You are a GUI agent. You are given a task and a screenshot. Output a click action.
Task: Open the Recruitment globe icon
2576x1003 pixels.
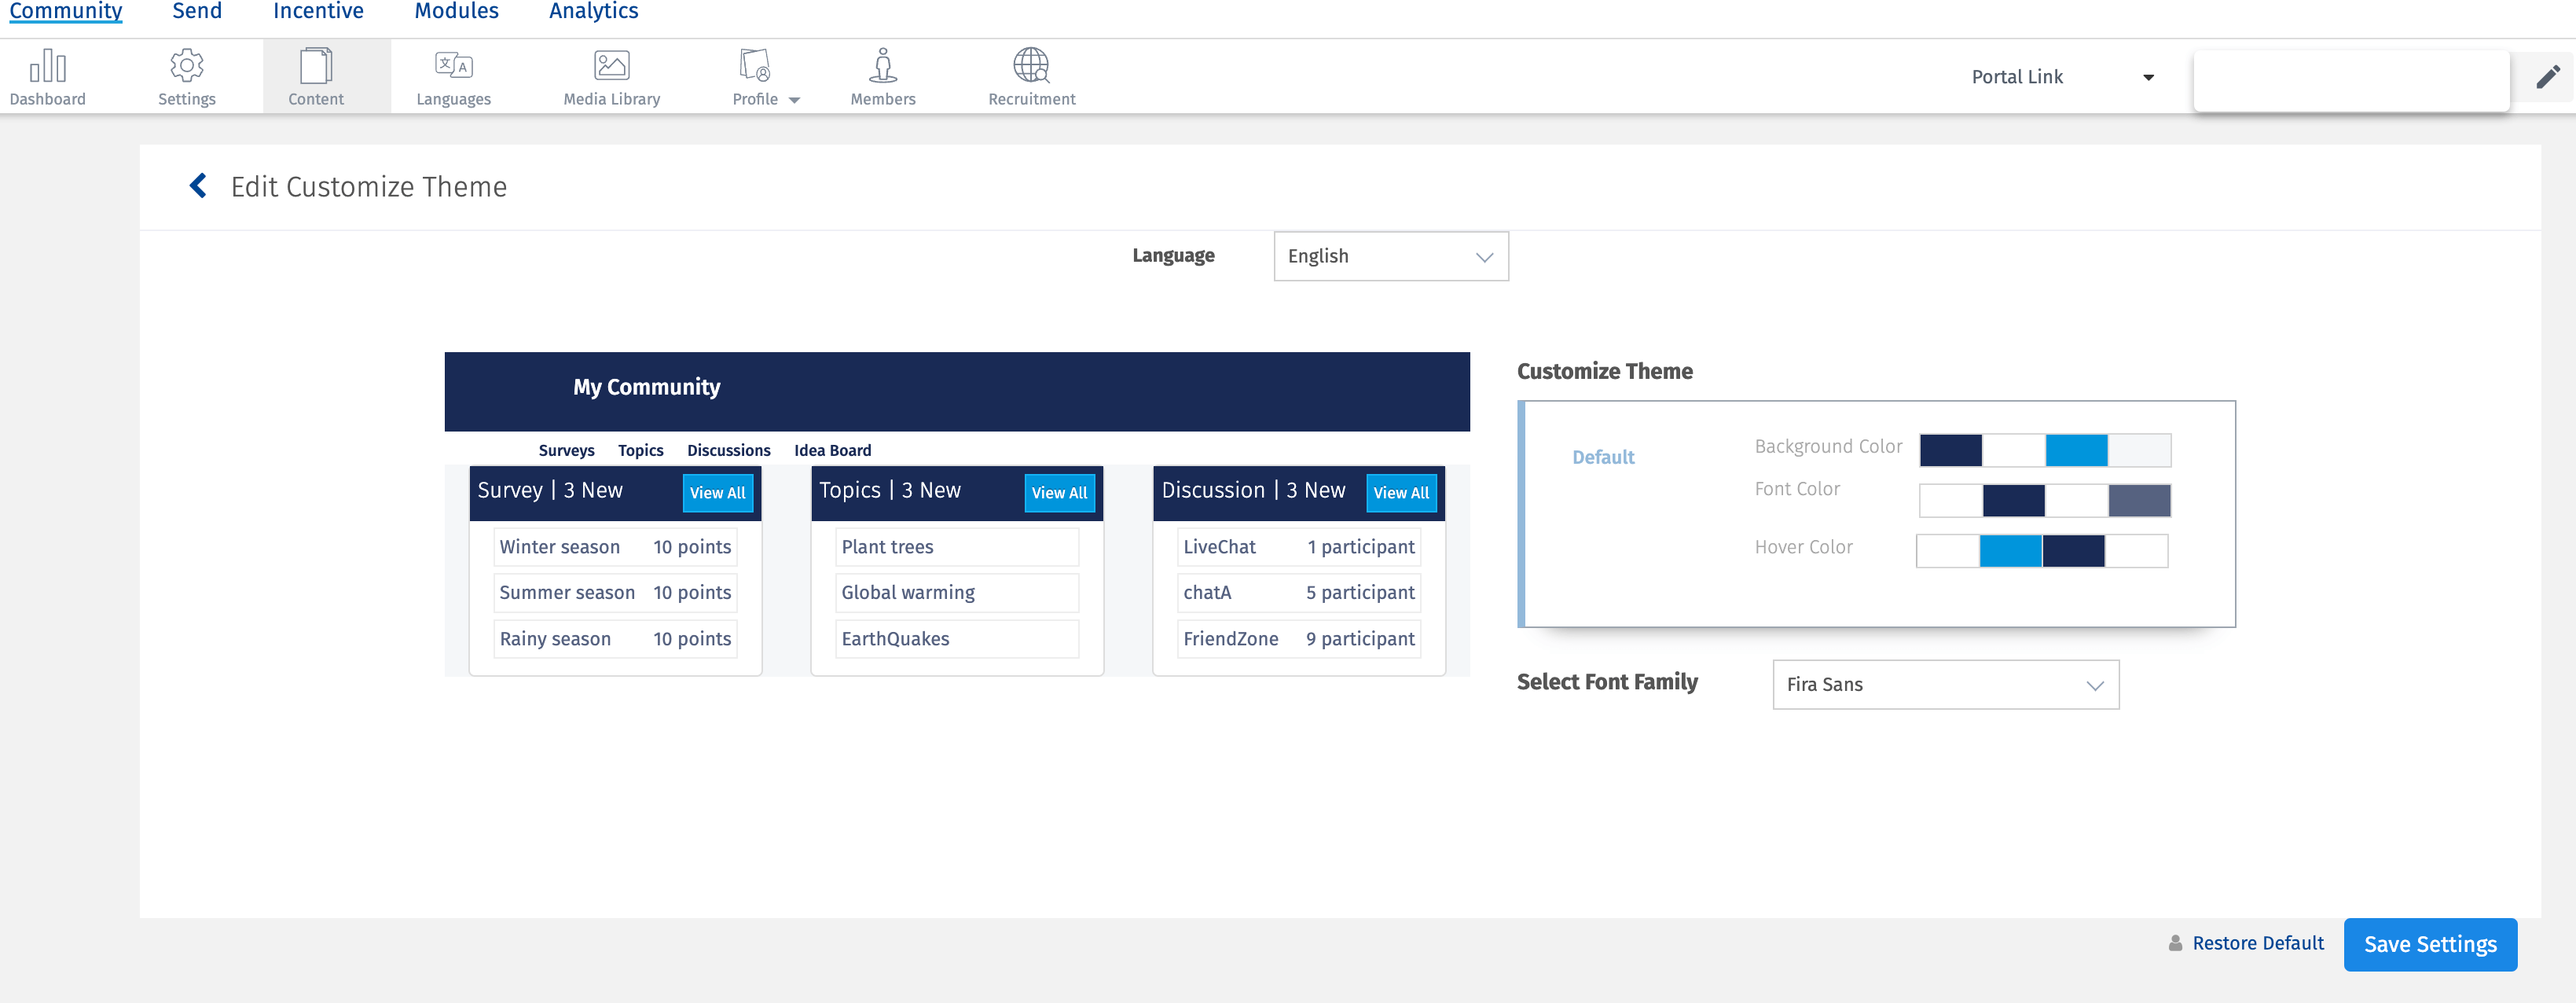pyautogui.click(x=1031, y=66)
